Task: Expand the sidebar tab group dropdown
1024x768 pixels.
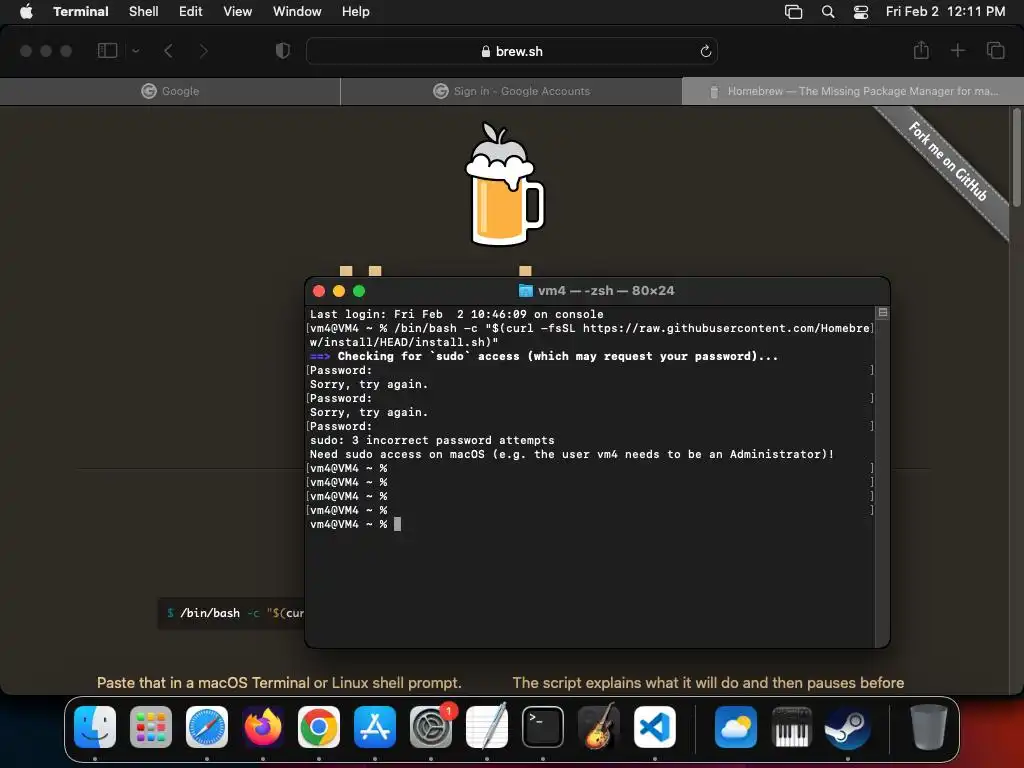Action: [x=135, y=50]
